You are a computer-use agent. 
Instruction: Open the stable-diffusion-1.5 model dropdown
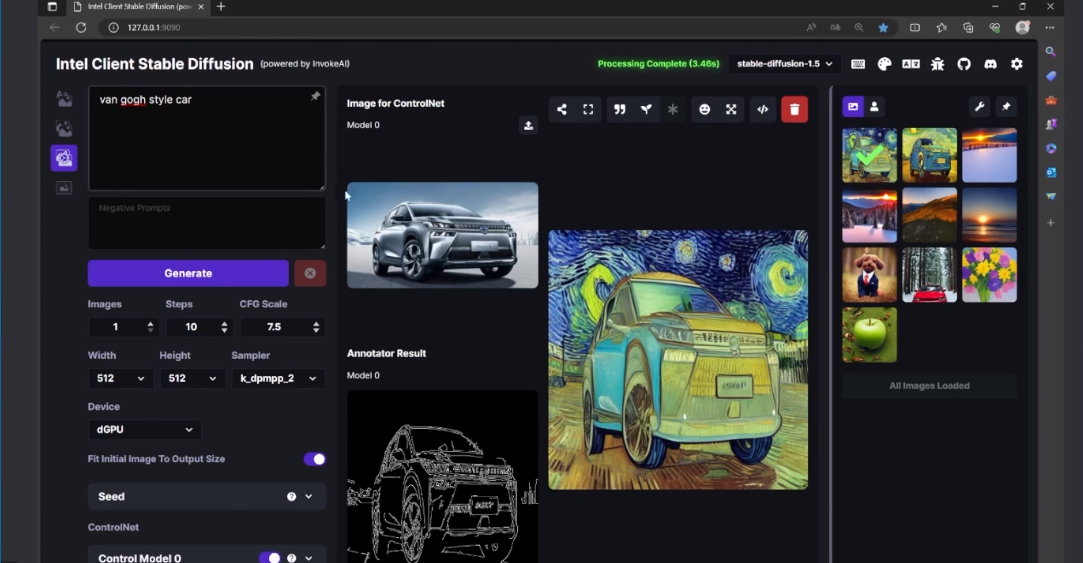(784, 64)
